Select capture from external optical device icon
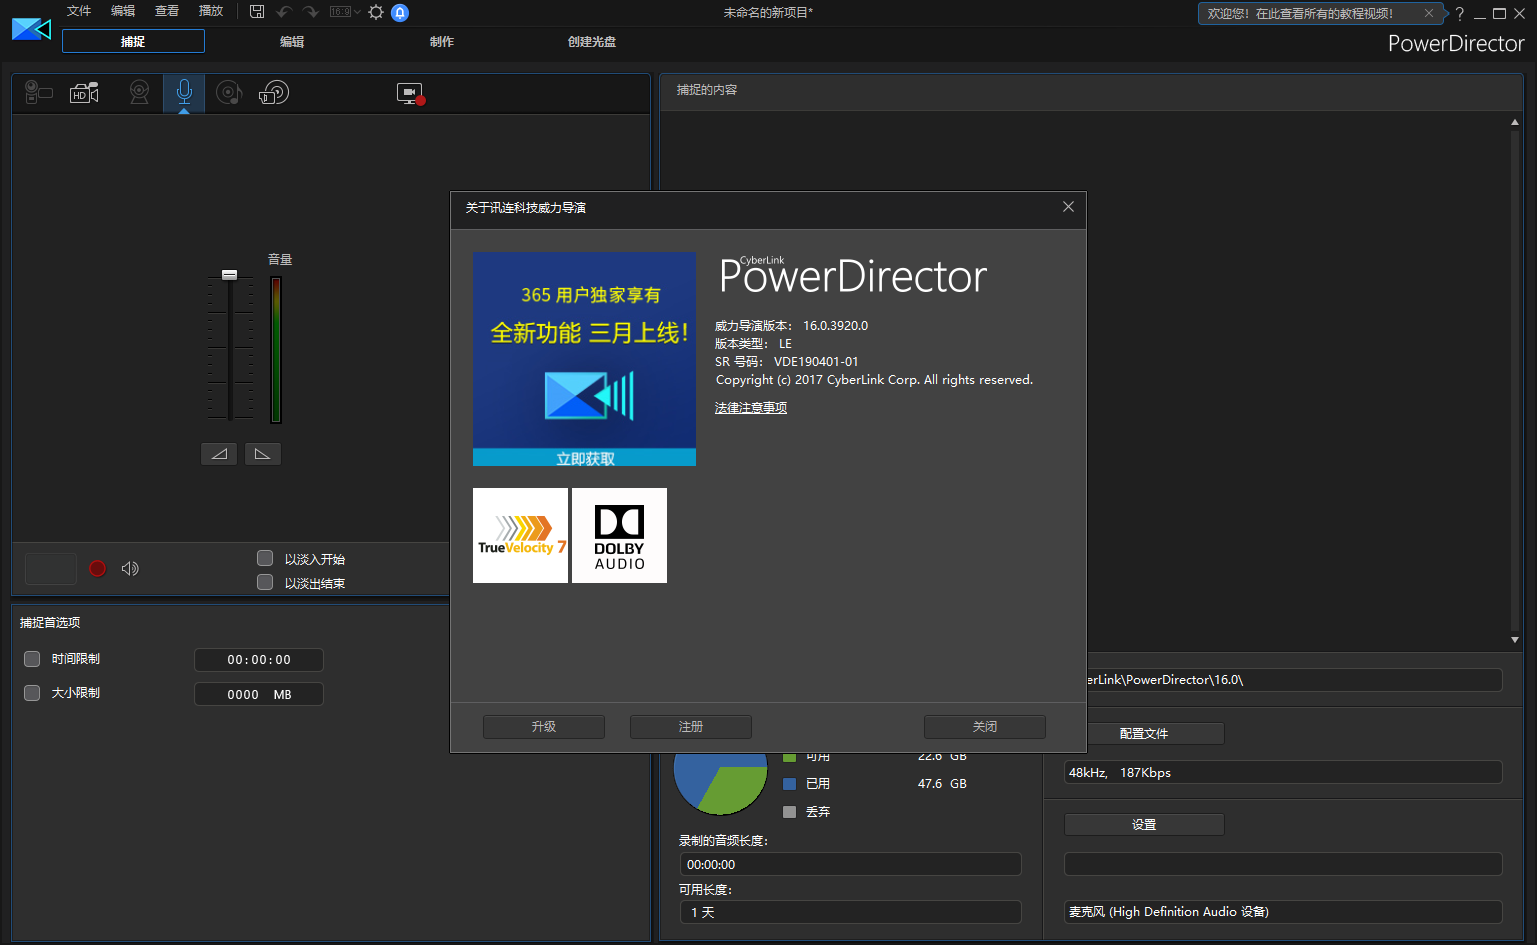 [x=274, y=93]
